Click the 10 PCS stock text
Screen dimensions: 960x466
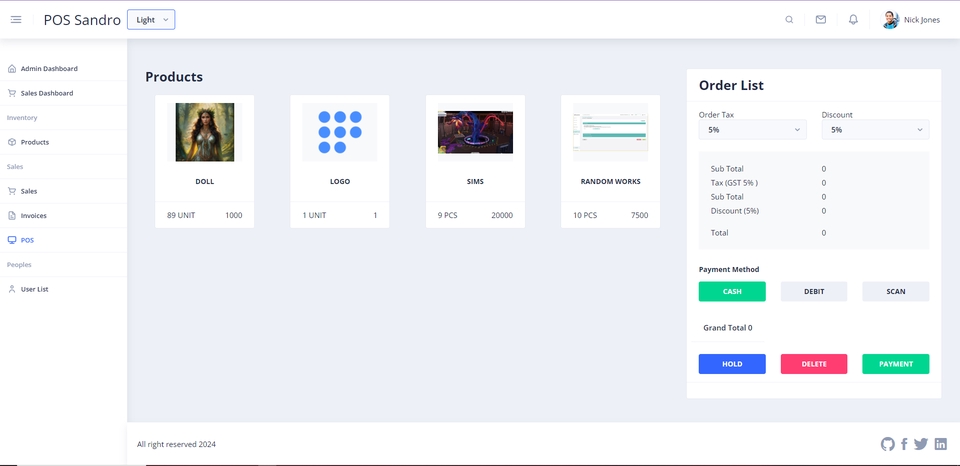click(585, 216)
